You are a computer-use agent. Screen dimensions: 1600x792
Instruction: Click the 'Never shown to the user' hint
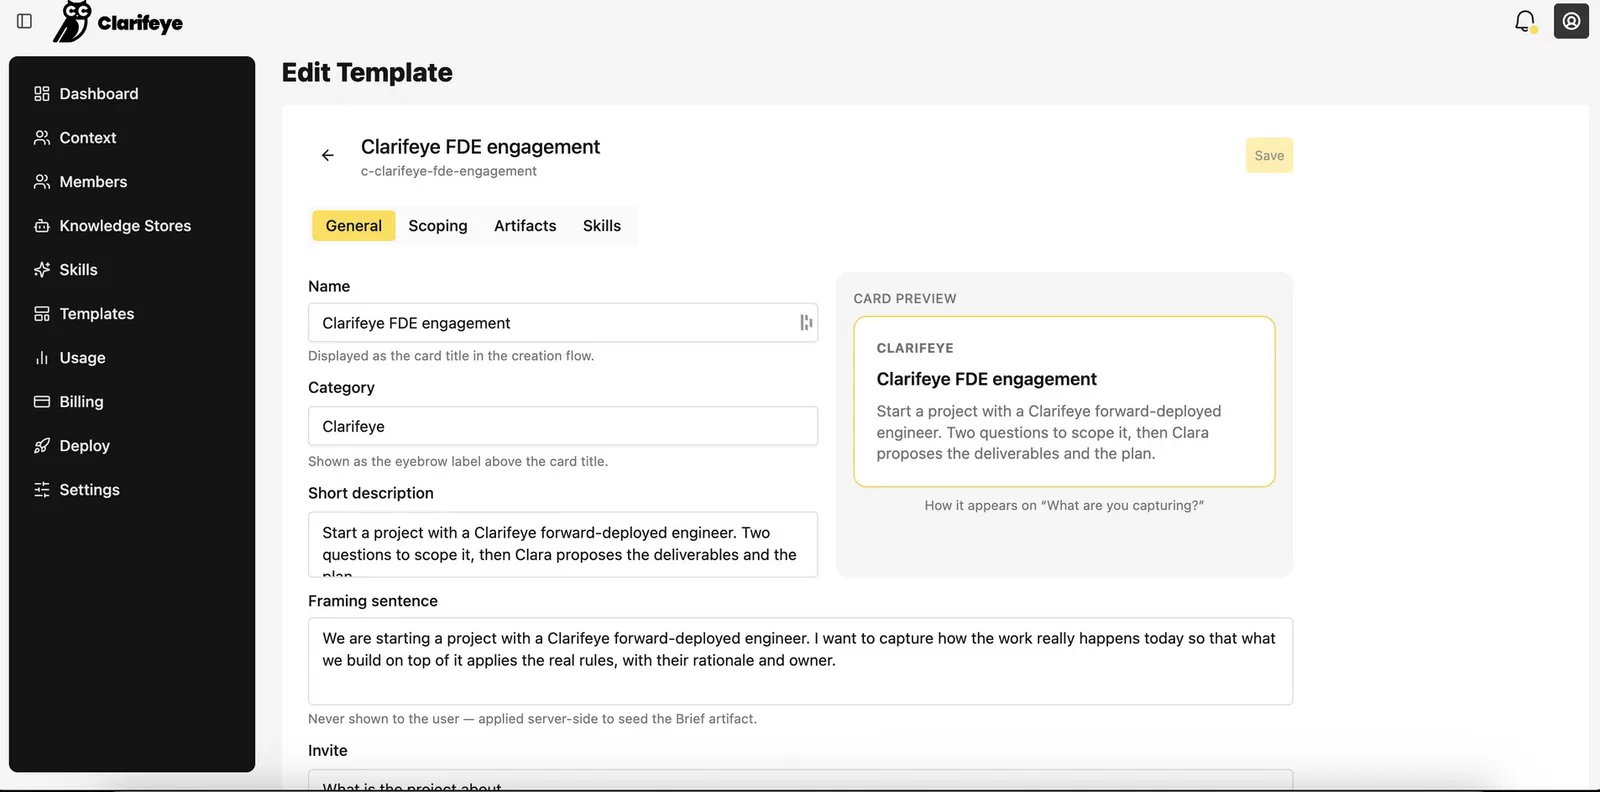532,719
